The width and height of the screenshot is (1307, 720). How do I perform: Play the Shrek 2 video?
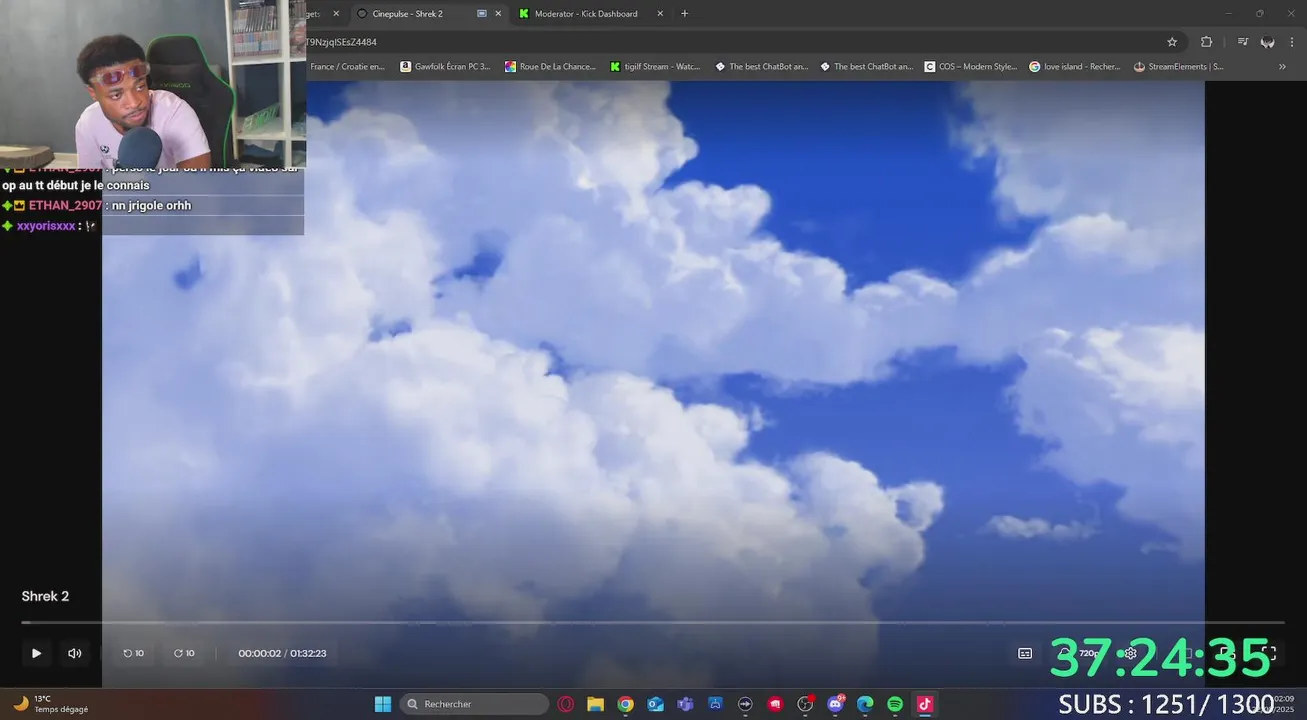(36, 653)
